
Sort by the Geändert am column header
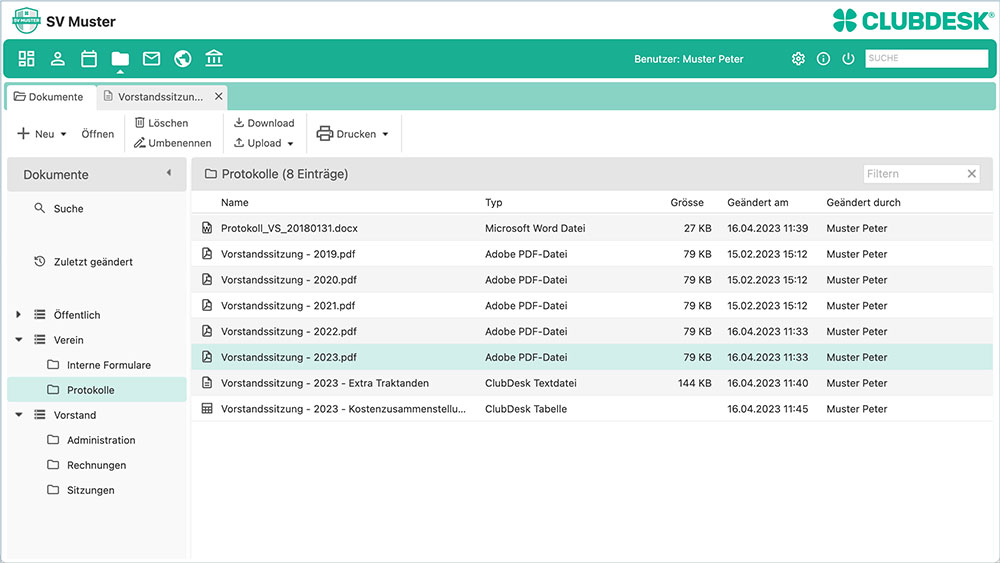click(x=758, y=202)
